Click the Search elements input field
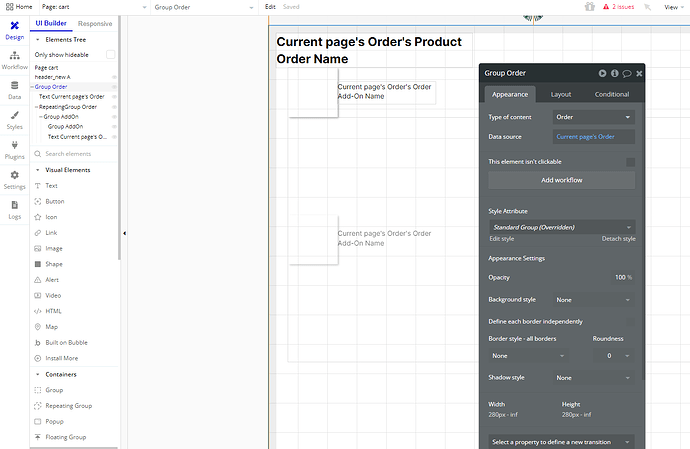This screenshot has height=449, width=690. click(x=74, y=154)
